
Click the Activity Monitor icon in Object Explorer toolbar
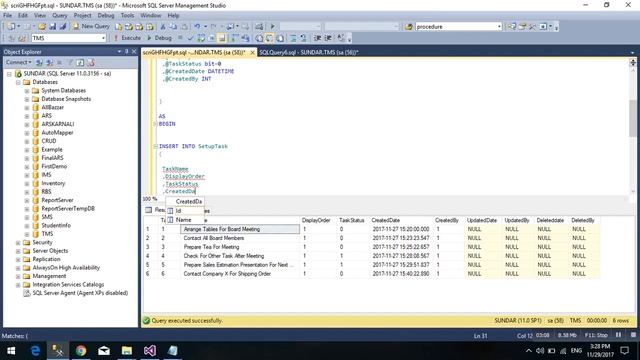(91, 62)
